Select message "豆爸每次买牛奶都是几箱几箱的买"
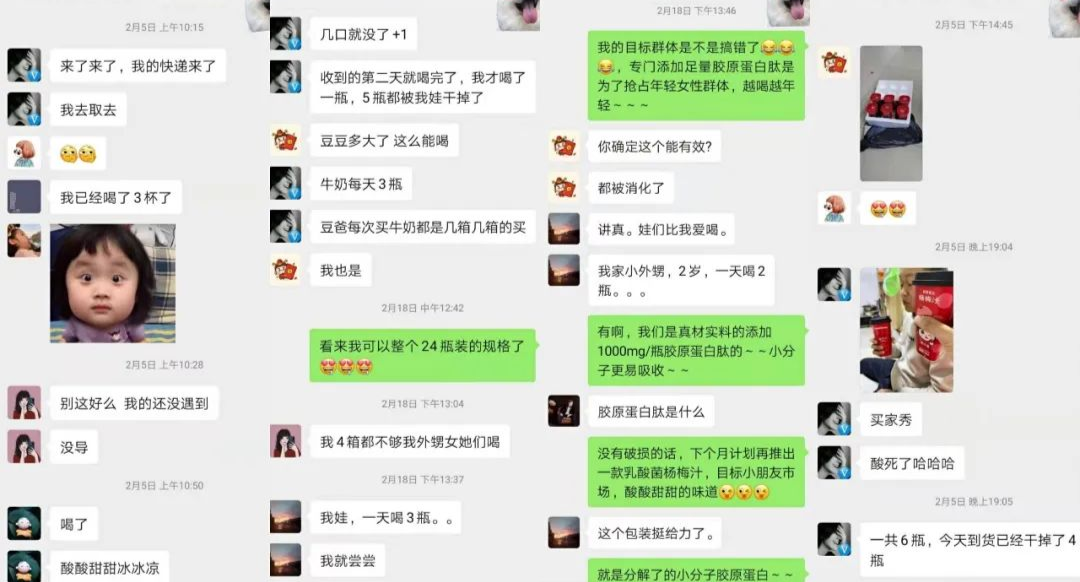The width and height of the screenshot is (1080, 582). 422,227
